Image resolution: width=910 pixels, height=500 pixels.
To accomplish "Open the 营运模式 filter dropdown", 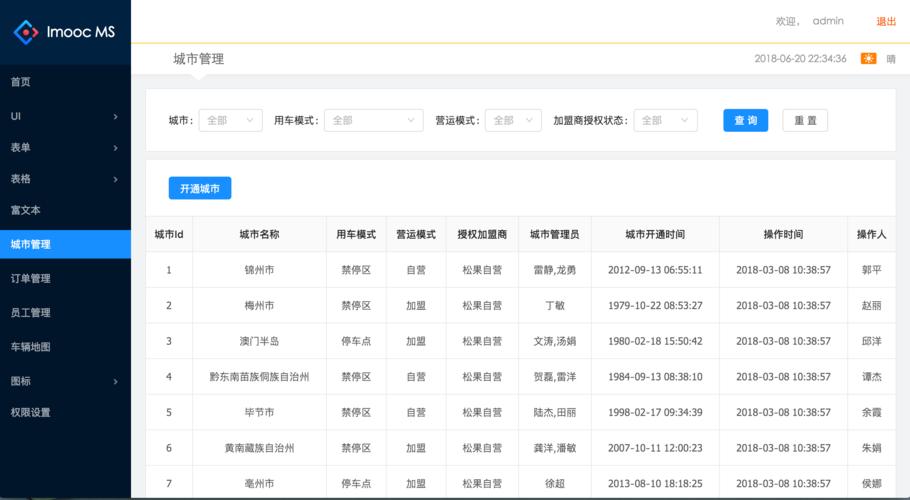I will 513,120.
